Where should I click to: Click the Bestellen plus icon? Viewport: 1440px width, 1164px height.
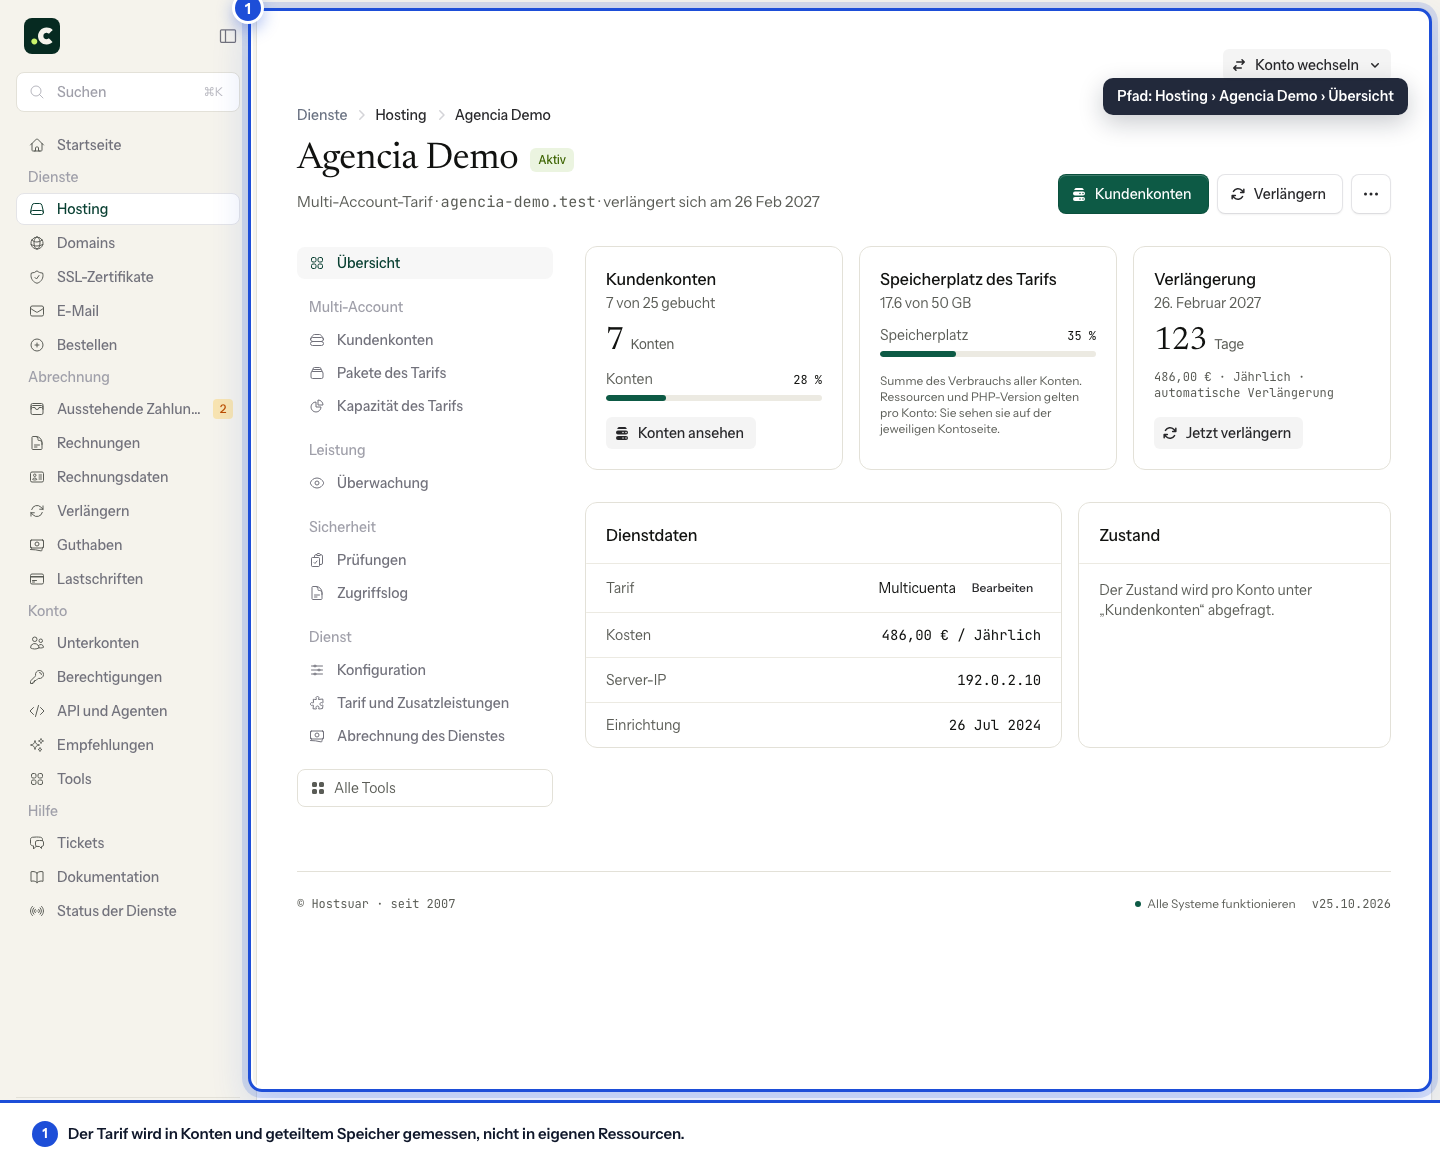(x=37, y=345)
